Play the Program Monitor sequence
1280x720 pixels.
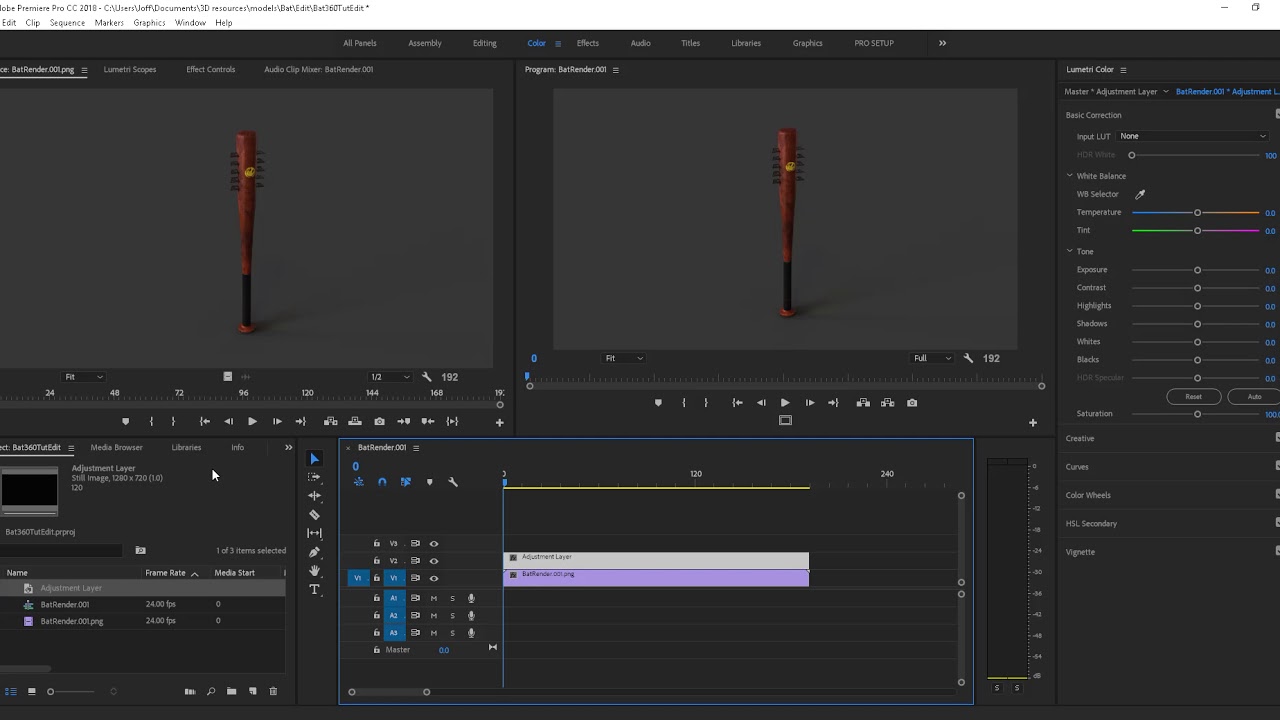[785, 403]
